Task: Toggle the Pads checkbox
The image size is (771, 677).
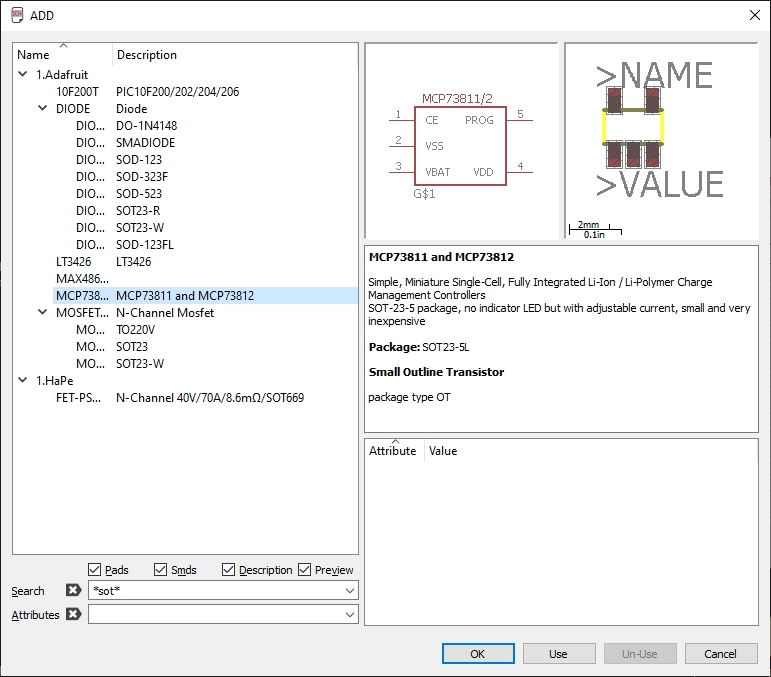Action: [94, 569]
